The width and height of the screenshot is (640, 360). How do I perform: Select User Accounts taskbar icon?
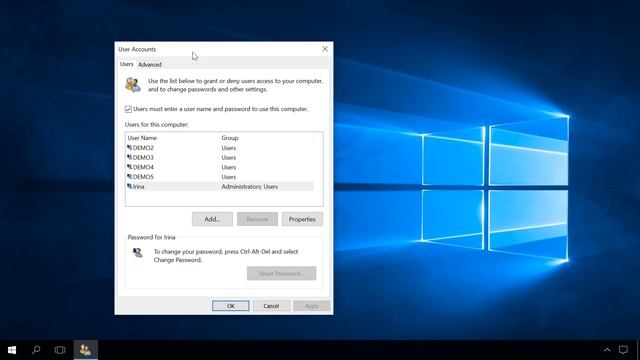click(x=85, y=350)
